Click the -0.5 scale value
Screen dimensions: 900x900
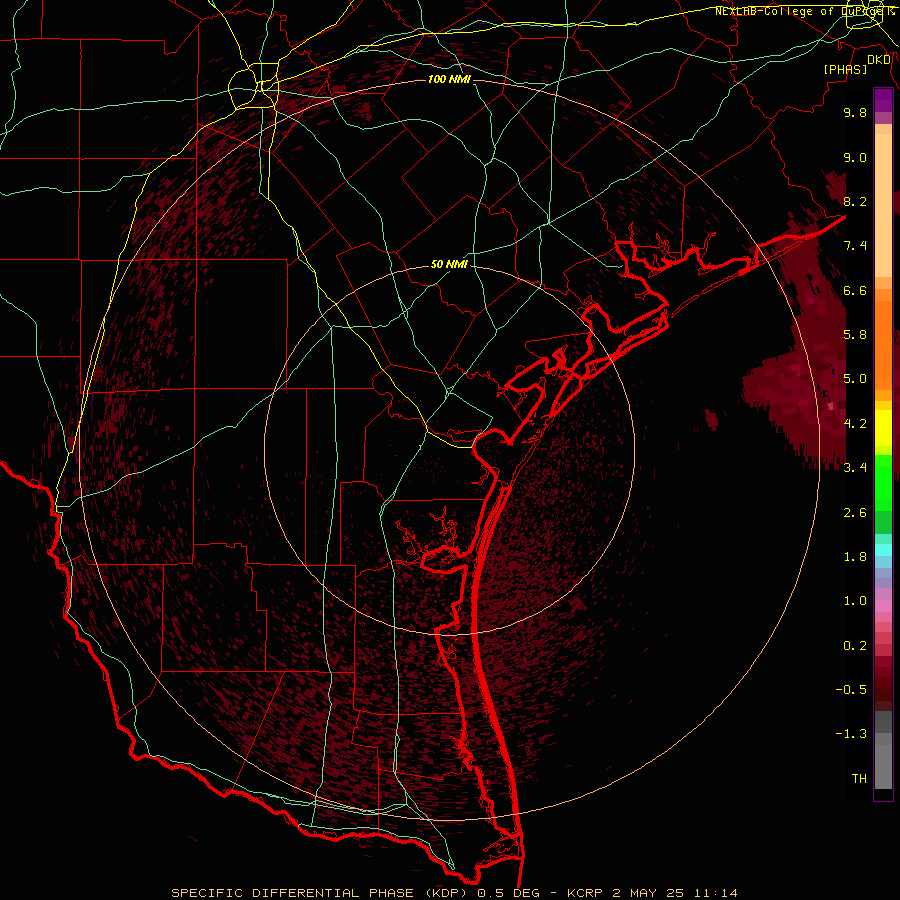(x=851, y=689)
